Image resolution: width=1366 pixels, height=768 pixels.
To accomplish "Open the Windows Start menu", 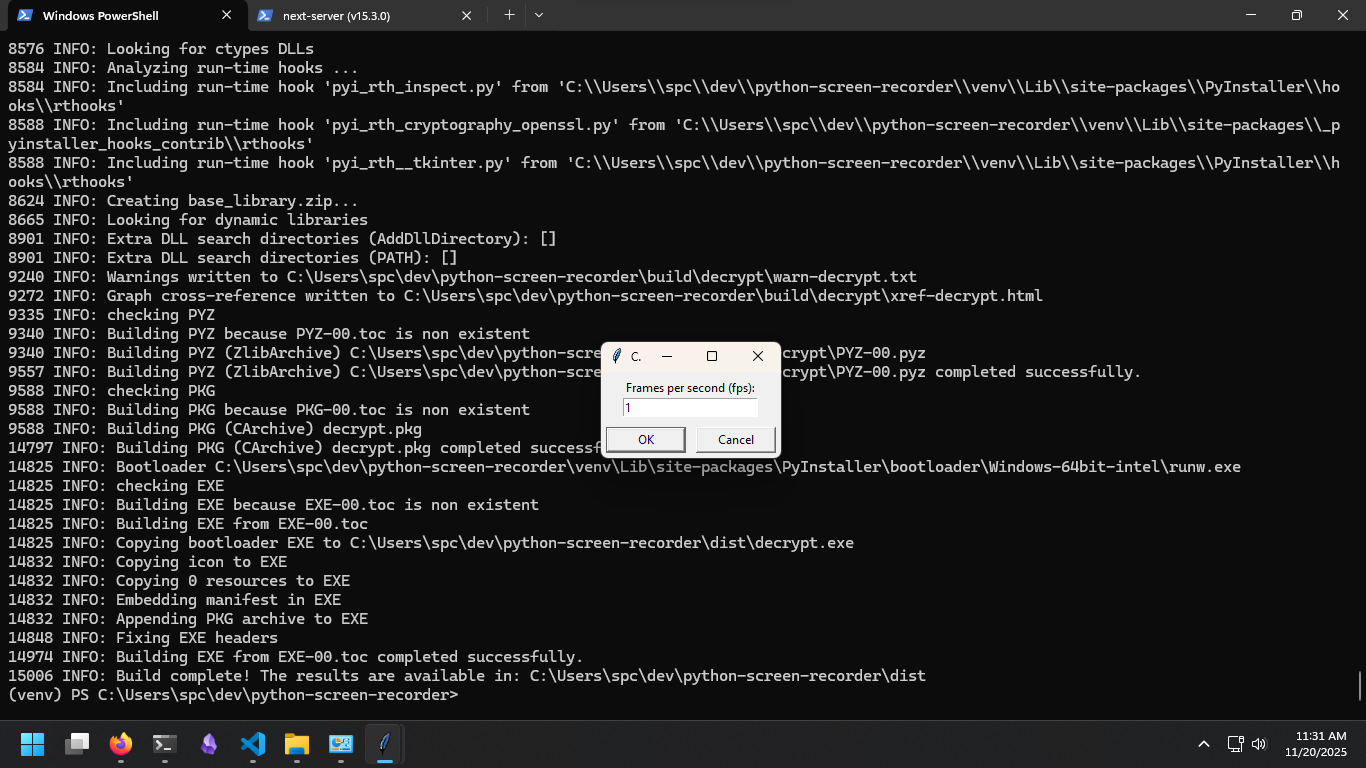I will pyautogui.click(x=31, y=744).
